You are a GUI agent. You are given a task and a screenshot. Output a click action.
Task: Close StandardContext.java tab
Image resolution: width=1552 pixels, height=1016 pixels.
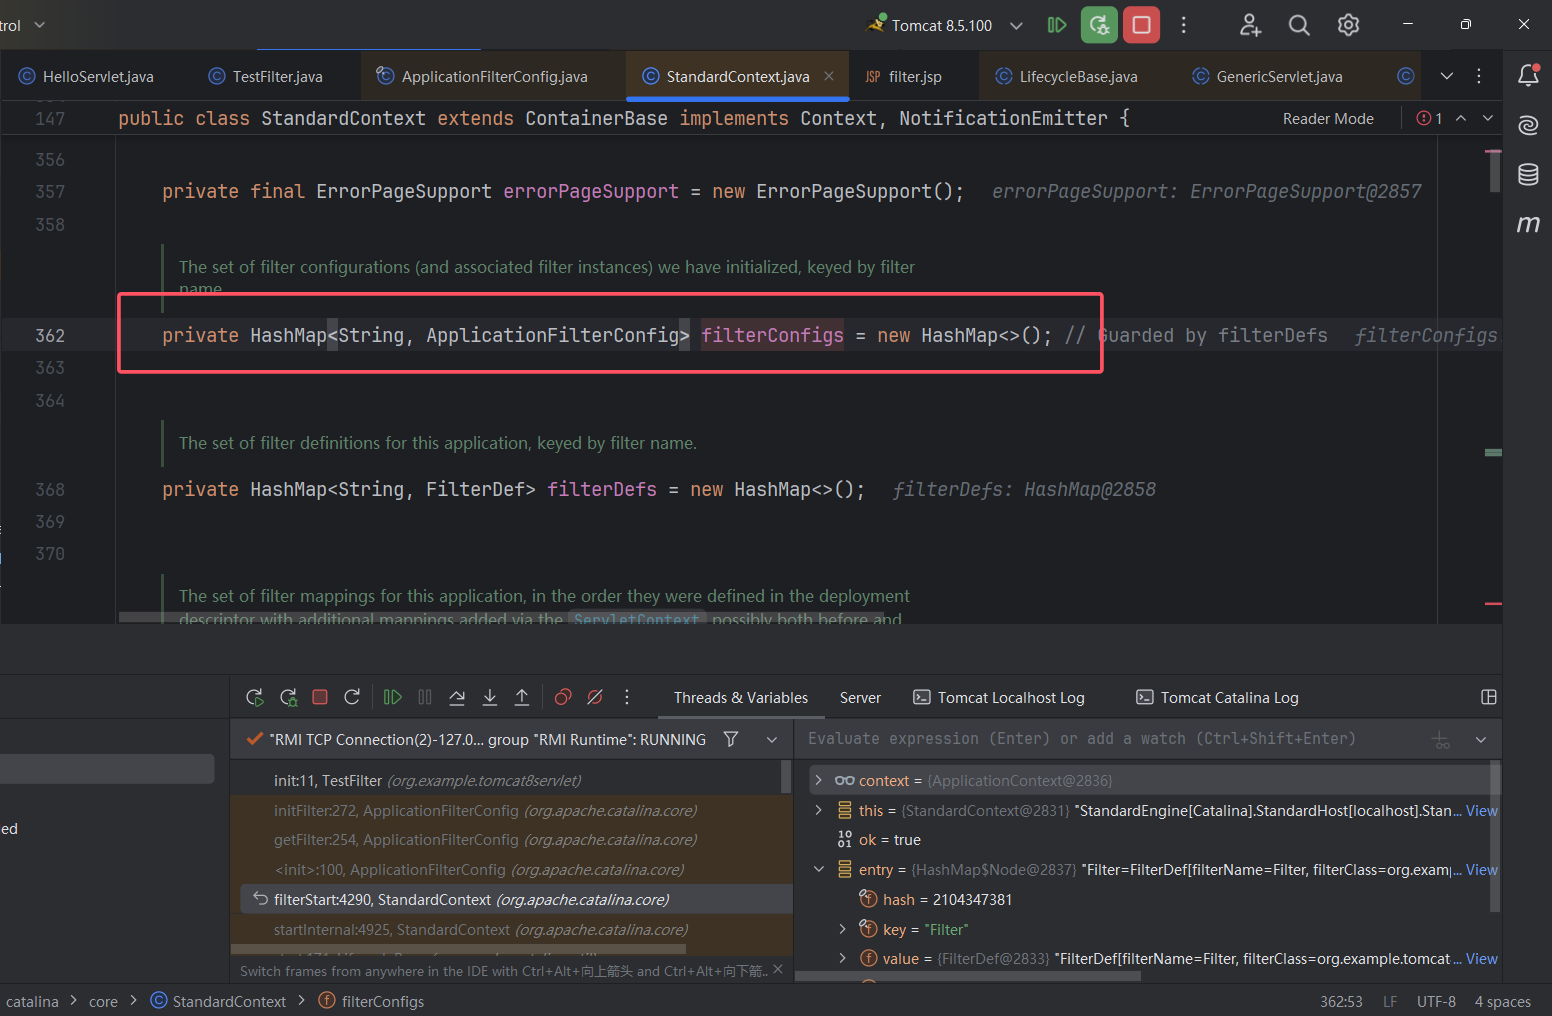coord(829,76)
